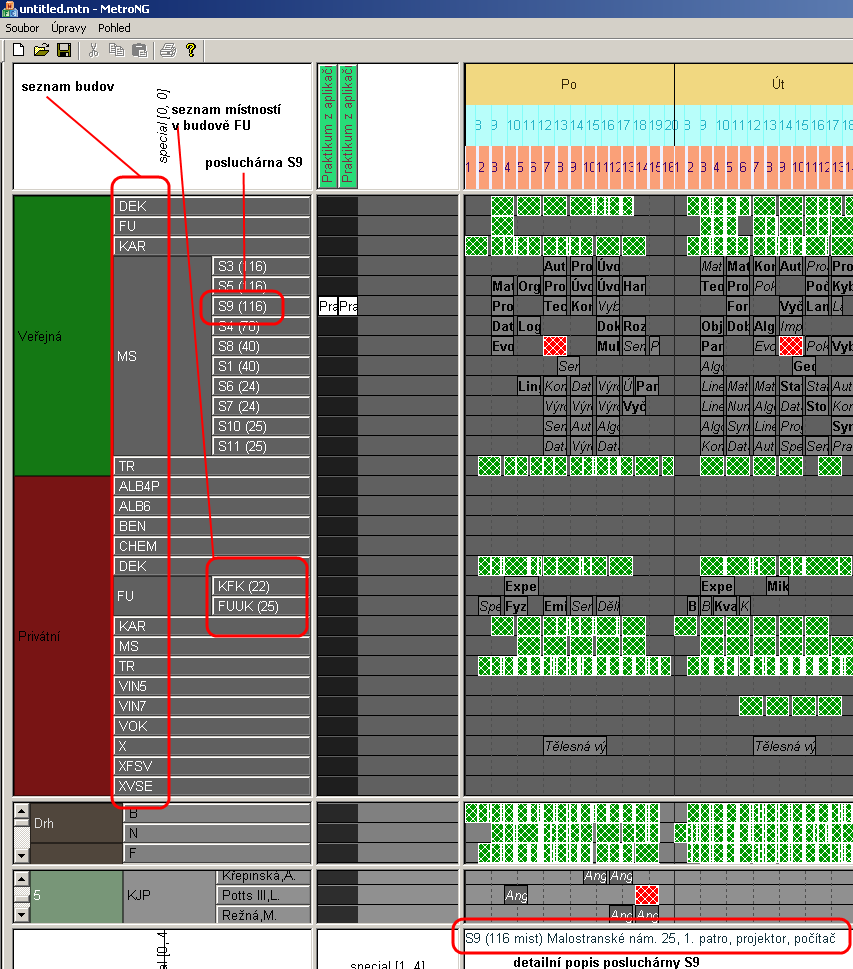Image resolution: width=853 pixels, height=969 pixels.
Task: Select the KFK (22) room row
Action: [x=244, y=586]
